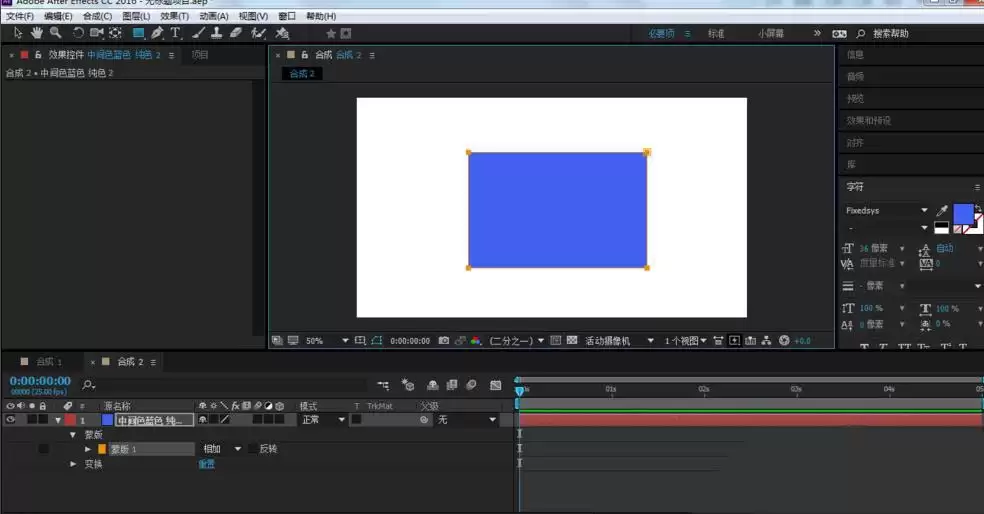Select the Hand tool
This screenshot has width=984, height=514.
point(36,33)
